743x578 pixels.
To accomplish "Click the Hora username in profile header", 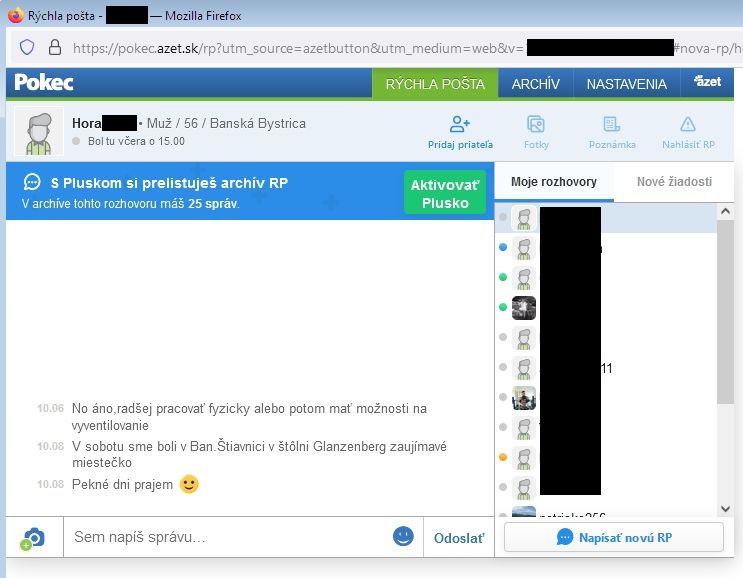I will coord(87,124).
